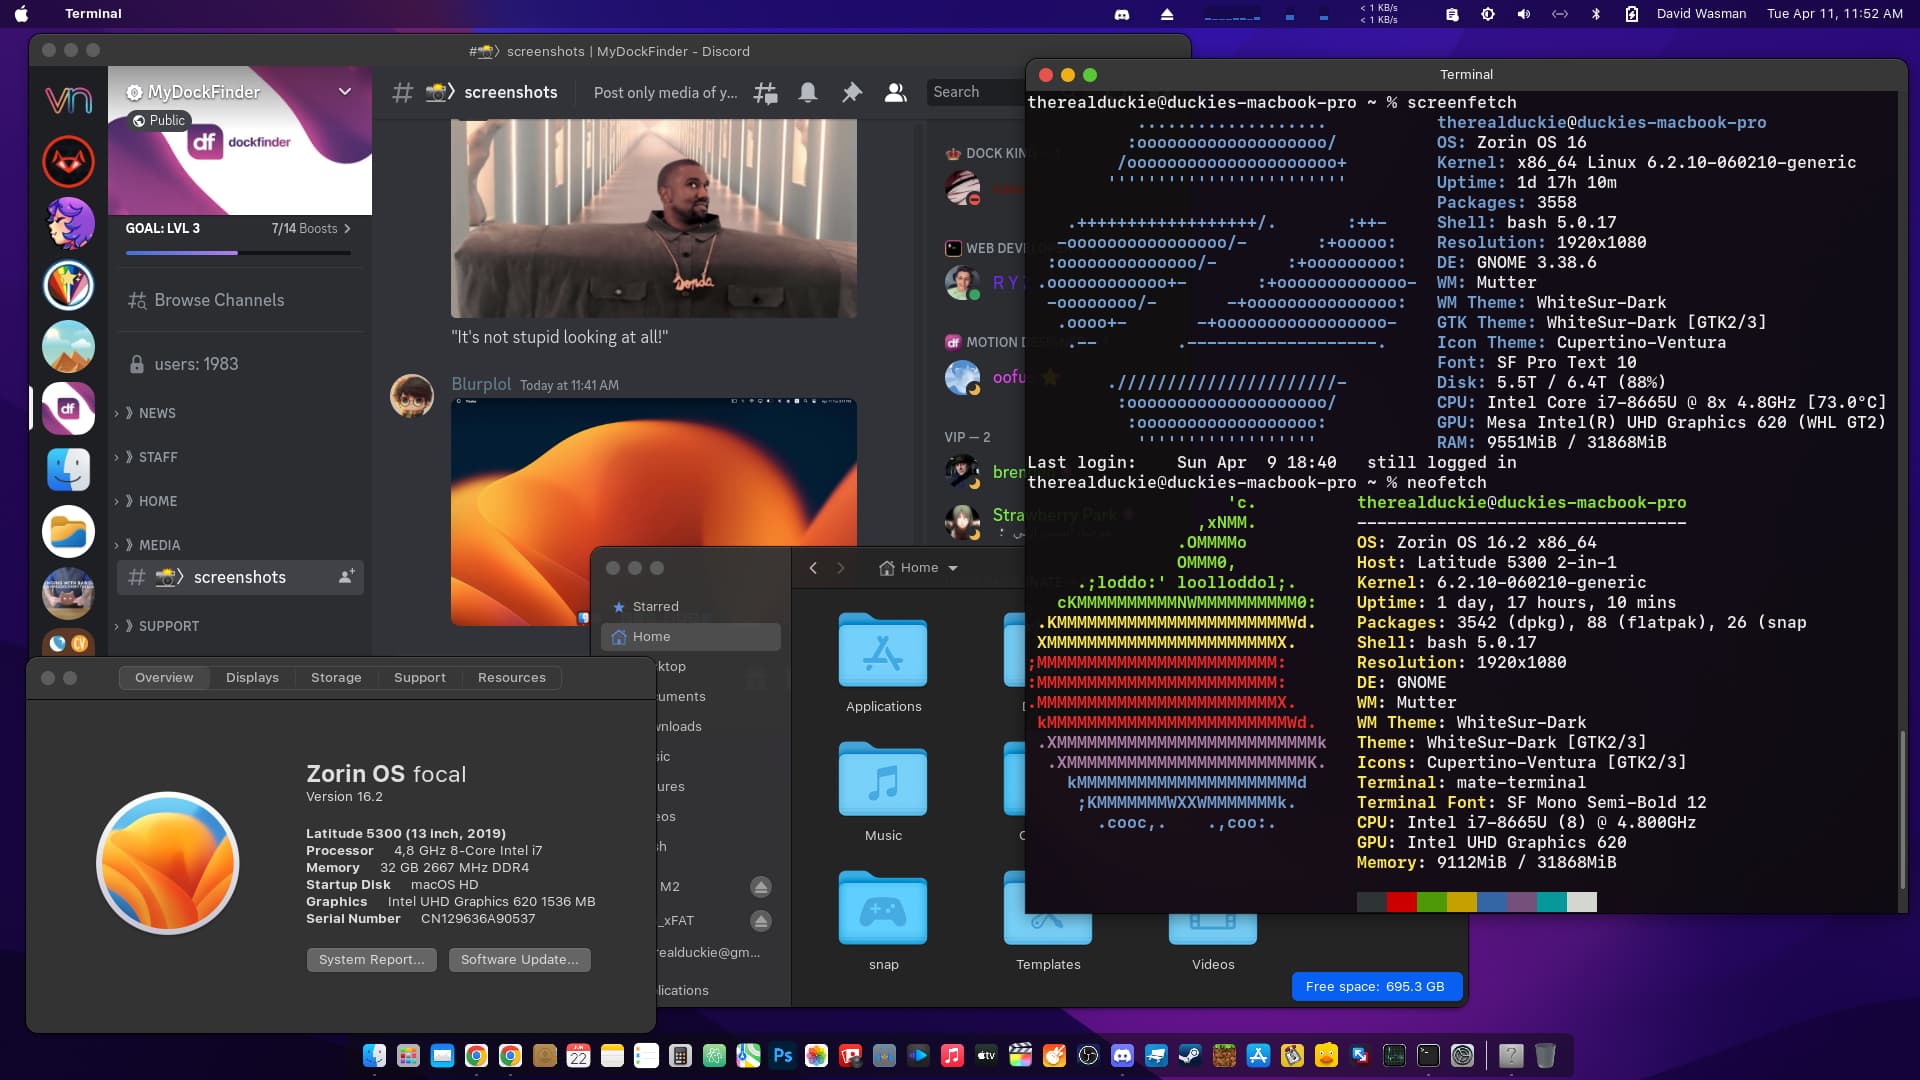Open Browse Channels in Discord

coord(206,300)
